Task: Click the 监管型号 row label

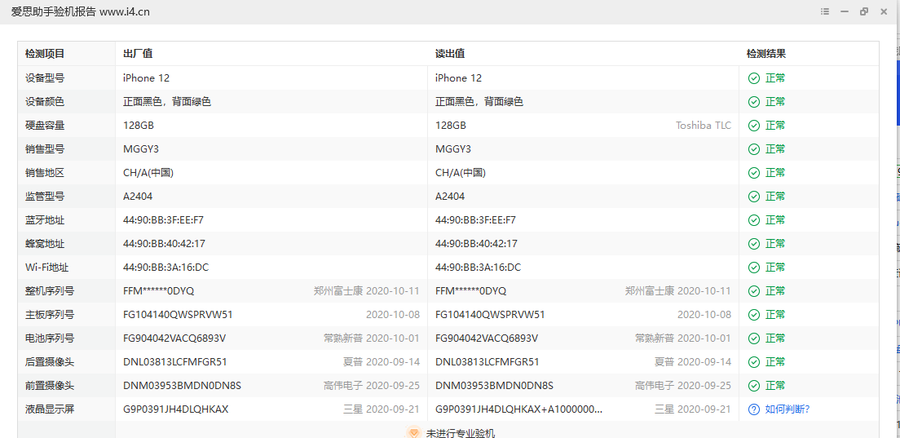Action: 45,196
